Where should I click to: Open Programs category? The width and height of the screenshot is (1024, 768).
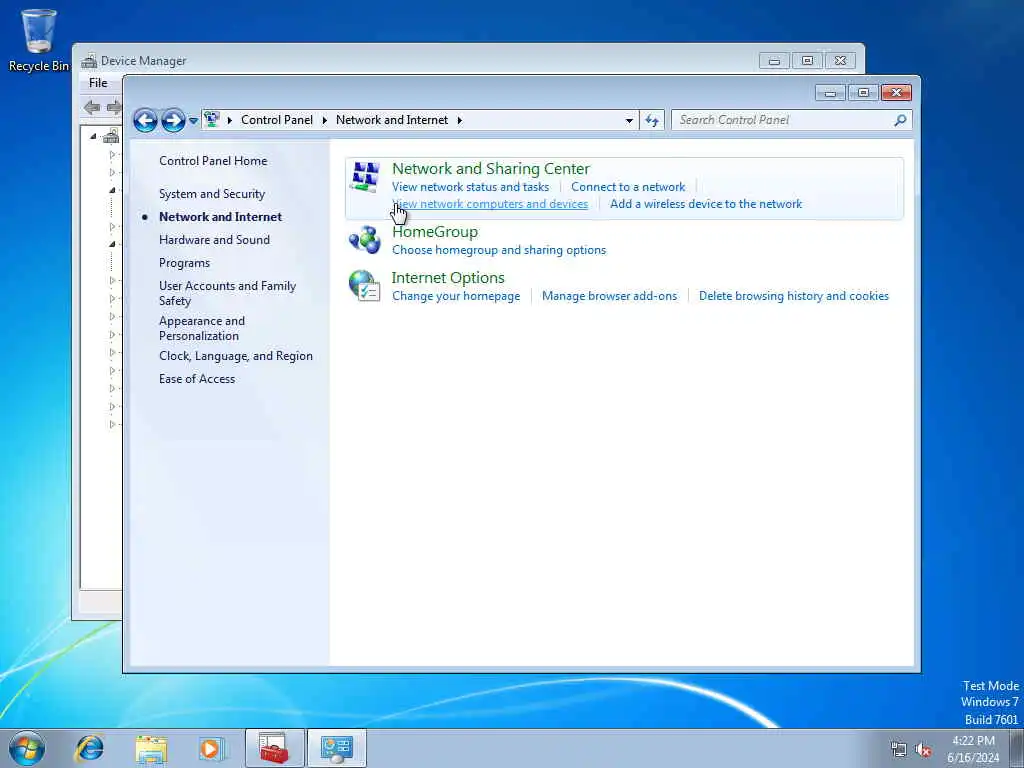pyautogui.click(x=184, y=263)
